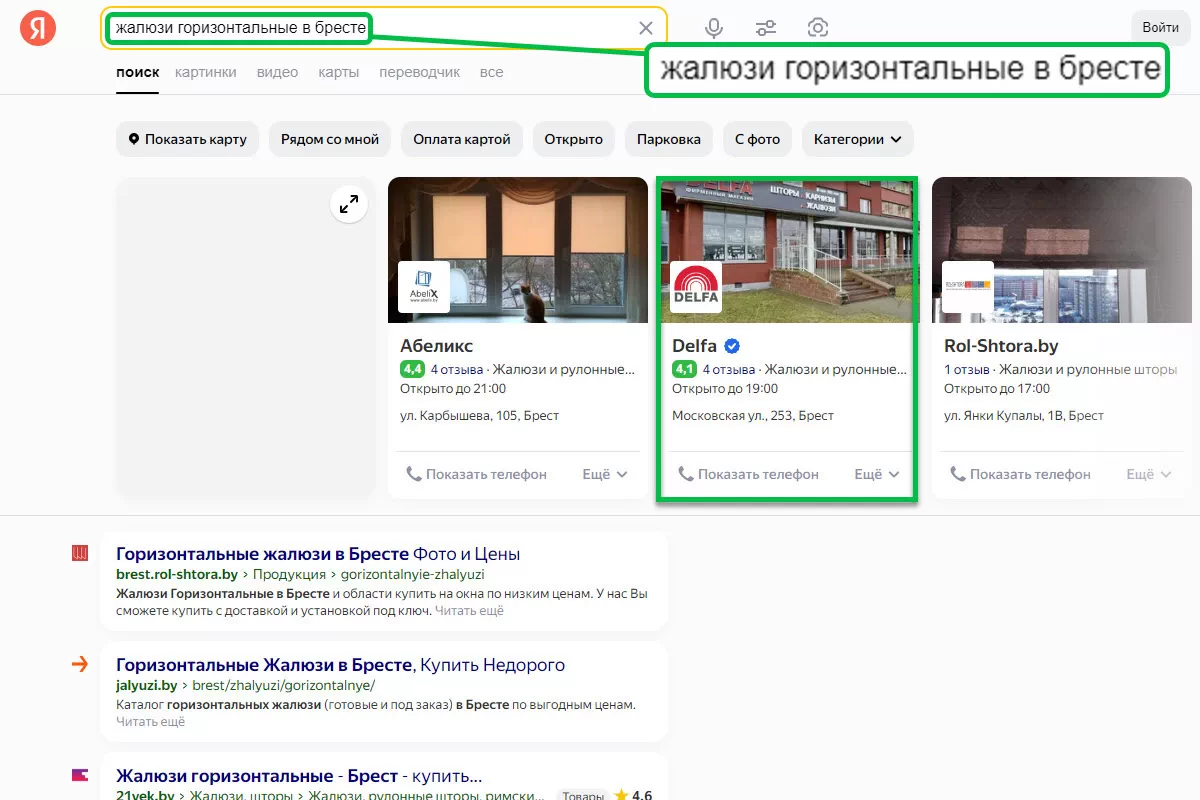
Task: Open image search camera icon
Action: 818,28
